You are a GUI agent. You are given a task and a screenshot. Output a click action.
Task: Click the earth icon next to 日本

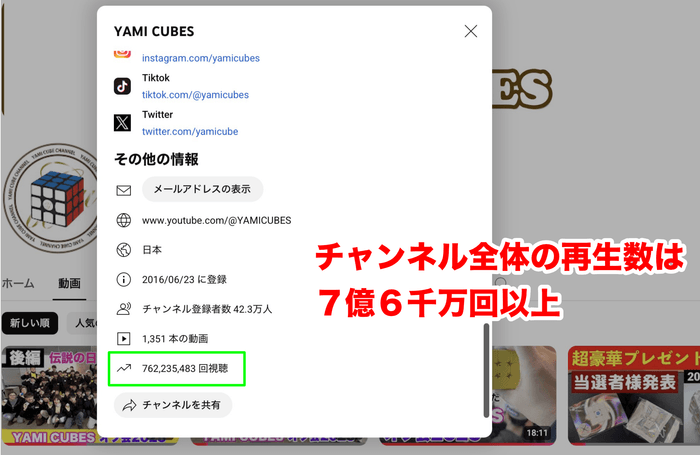click(x=124, y=249)
